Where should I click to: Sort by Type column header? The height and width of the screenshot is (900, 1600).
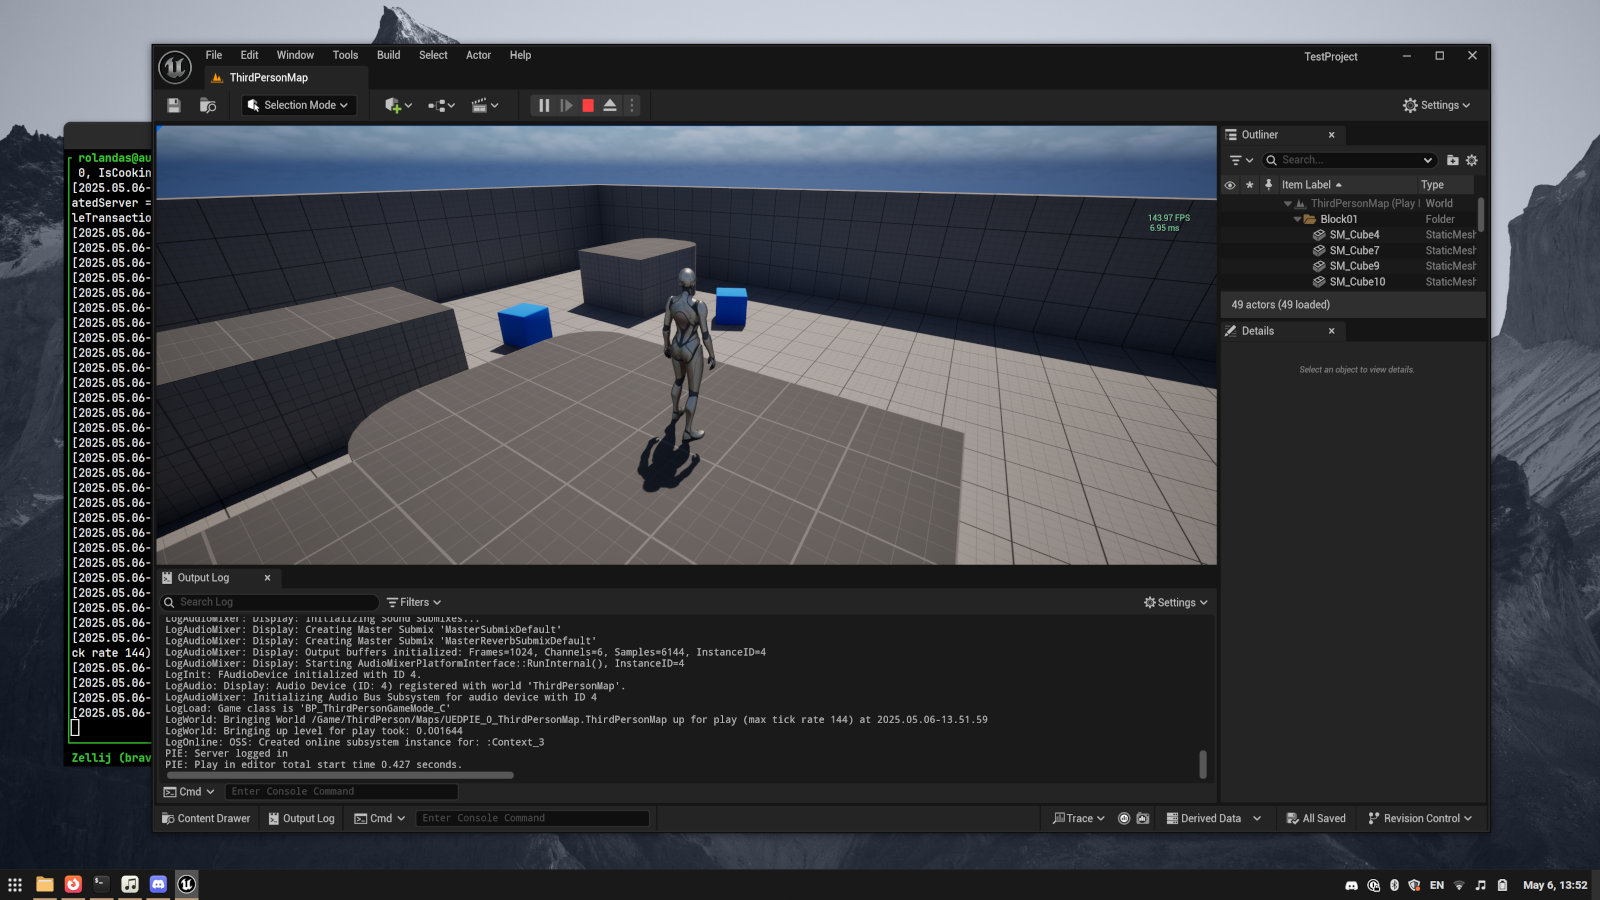(x=1445, y=185)
